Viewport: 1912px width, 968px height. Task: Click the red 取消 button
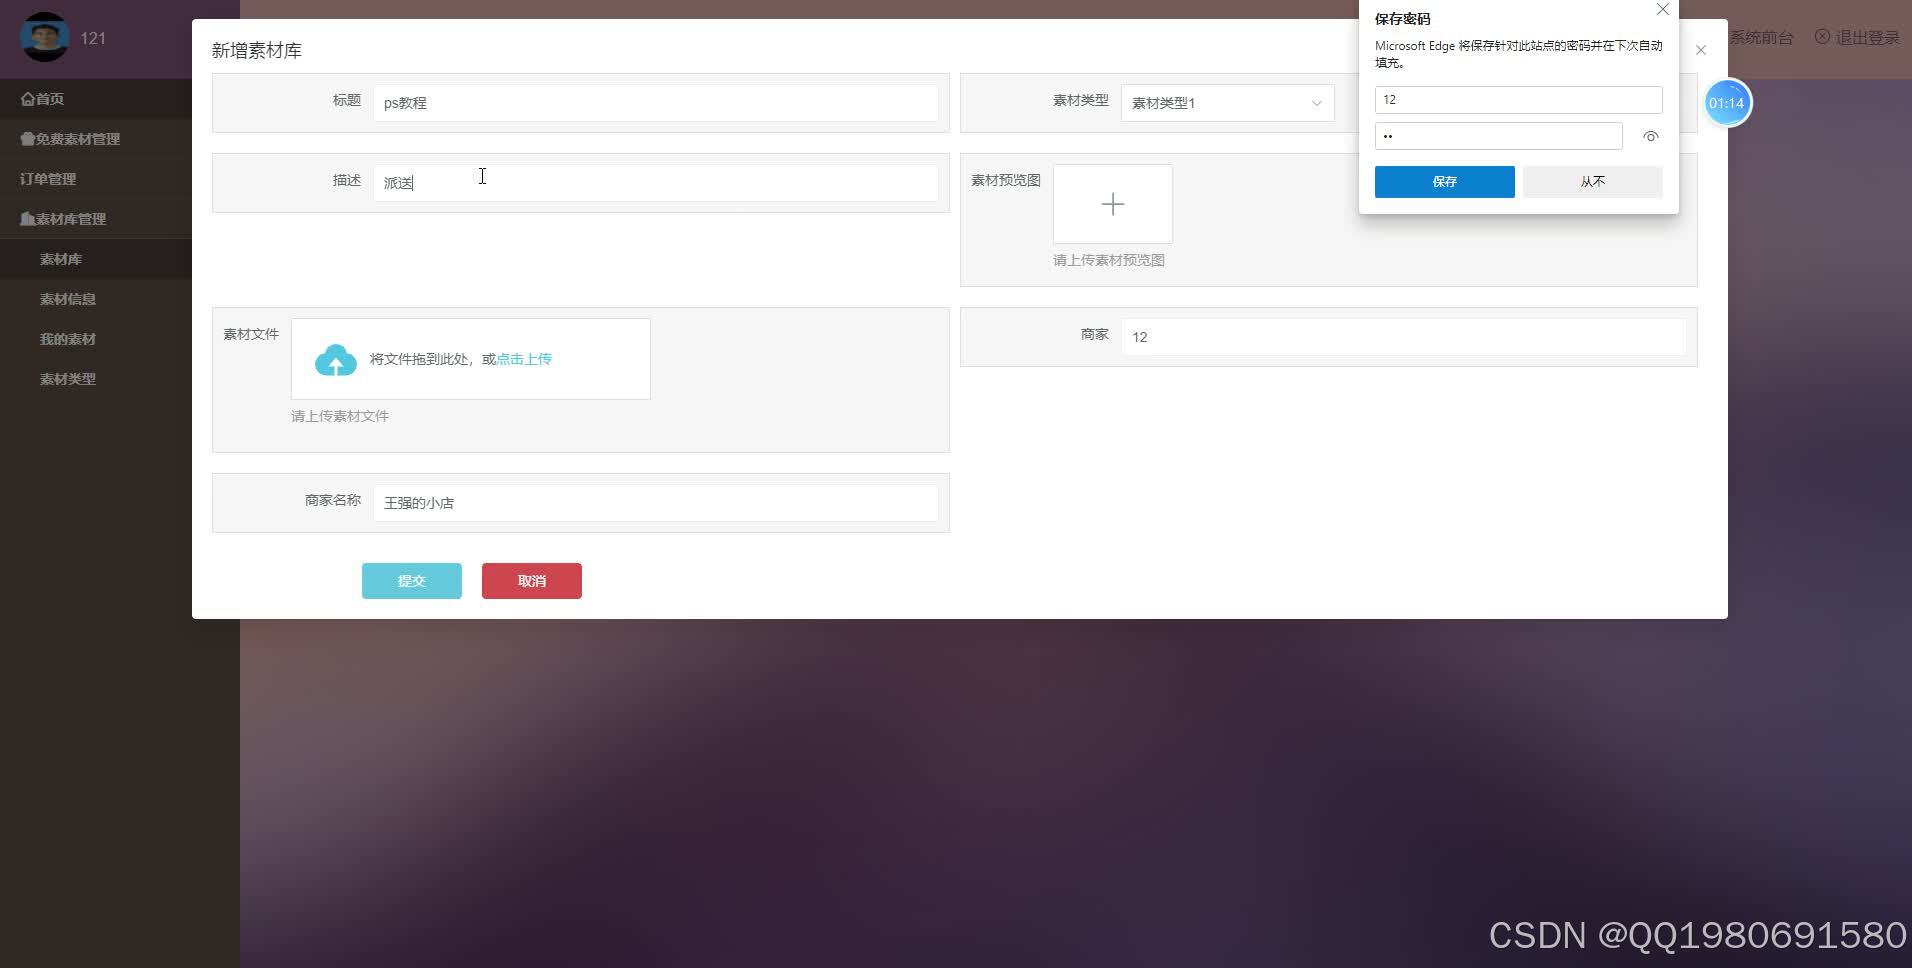point(532,581)
